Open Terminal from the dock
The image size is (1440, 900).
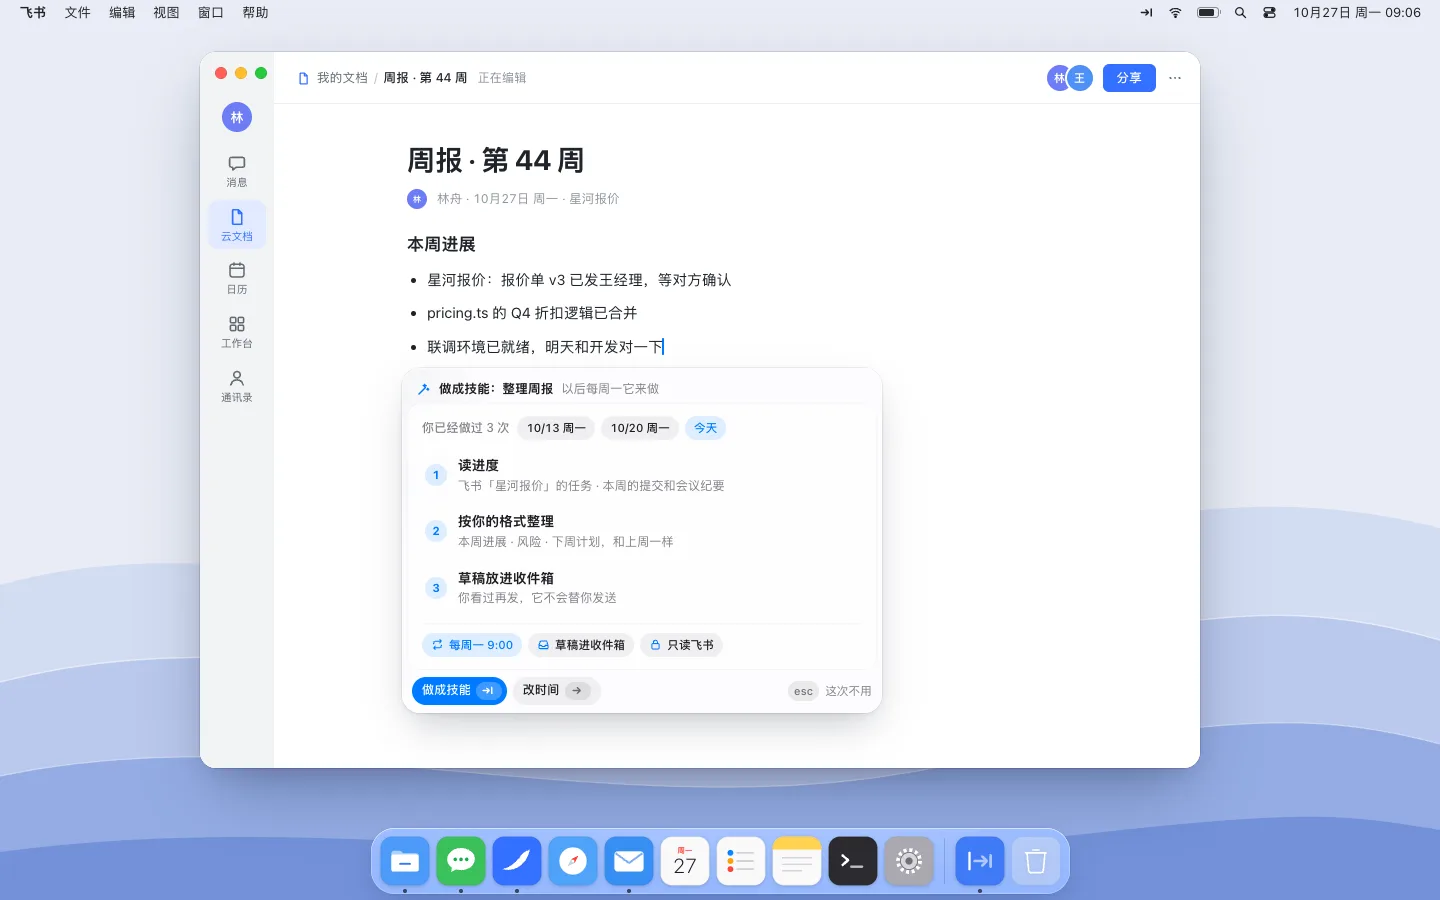[x=853, y=861]
